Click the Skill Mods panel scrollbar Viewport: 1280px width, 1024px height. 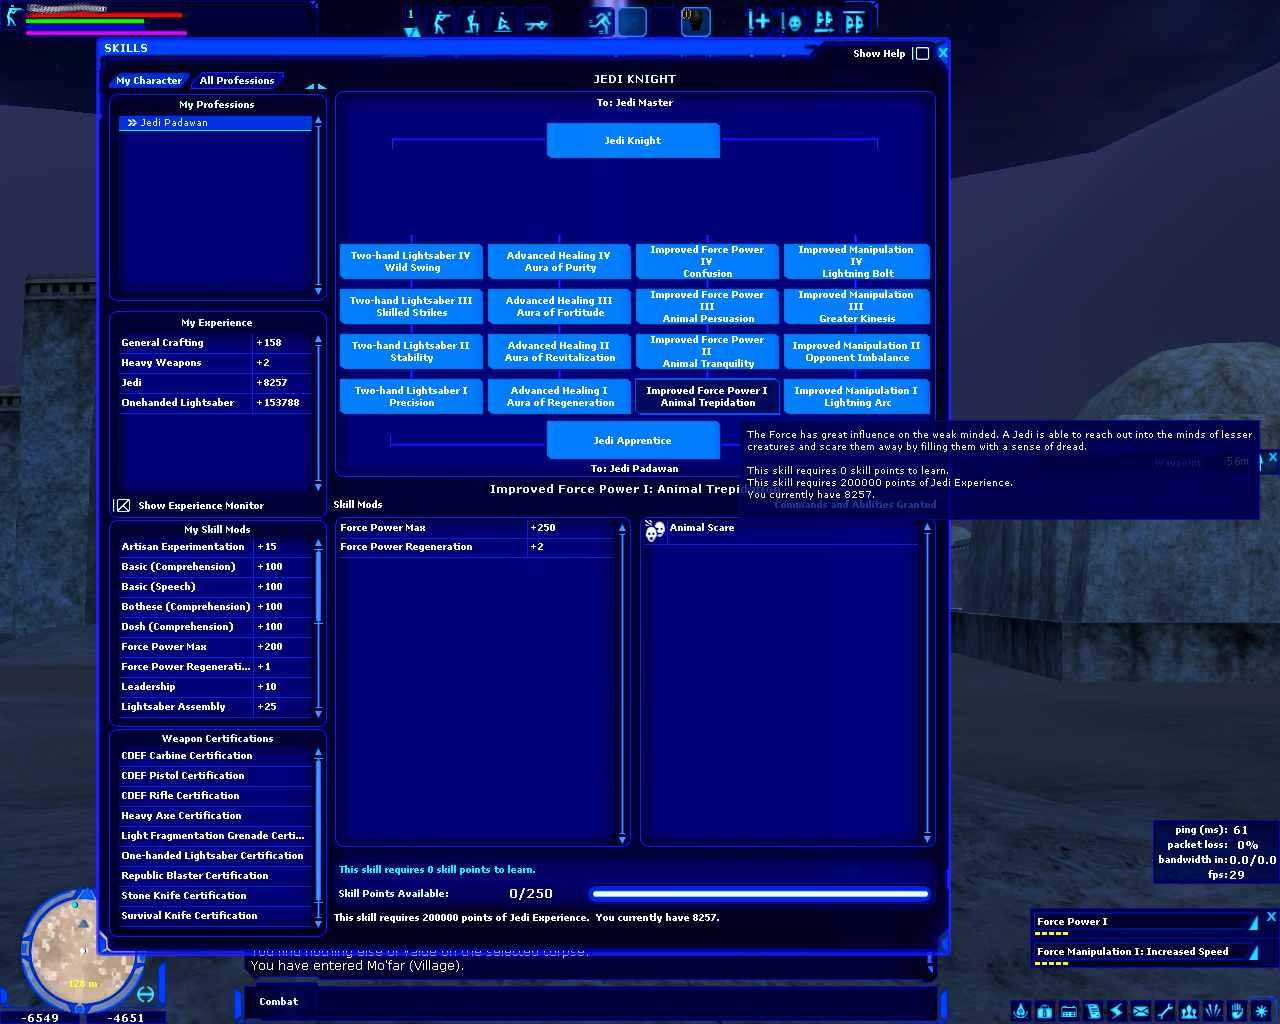tap(622, 682)
